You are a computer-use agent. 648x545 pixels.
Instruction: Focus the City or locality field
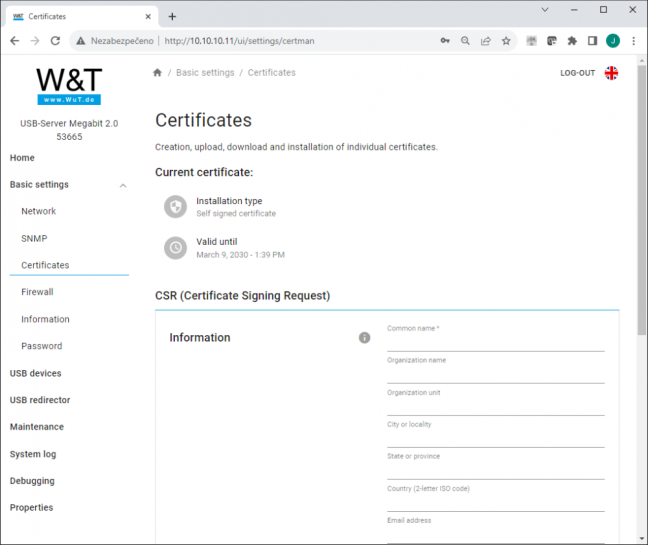(x=496, y=439)
